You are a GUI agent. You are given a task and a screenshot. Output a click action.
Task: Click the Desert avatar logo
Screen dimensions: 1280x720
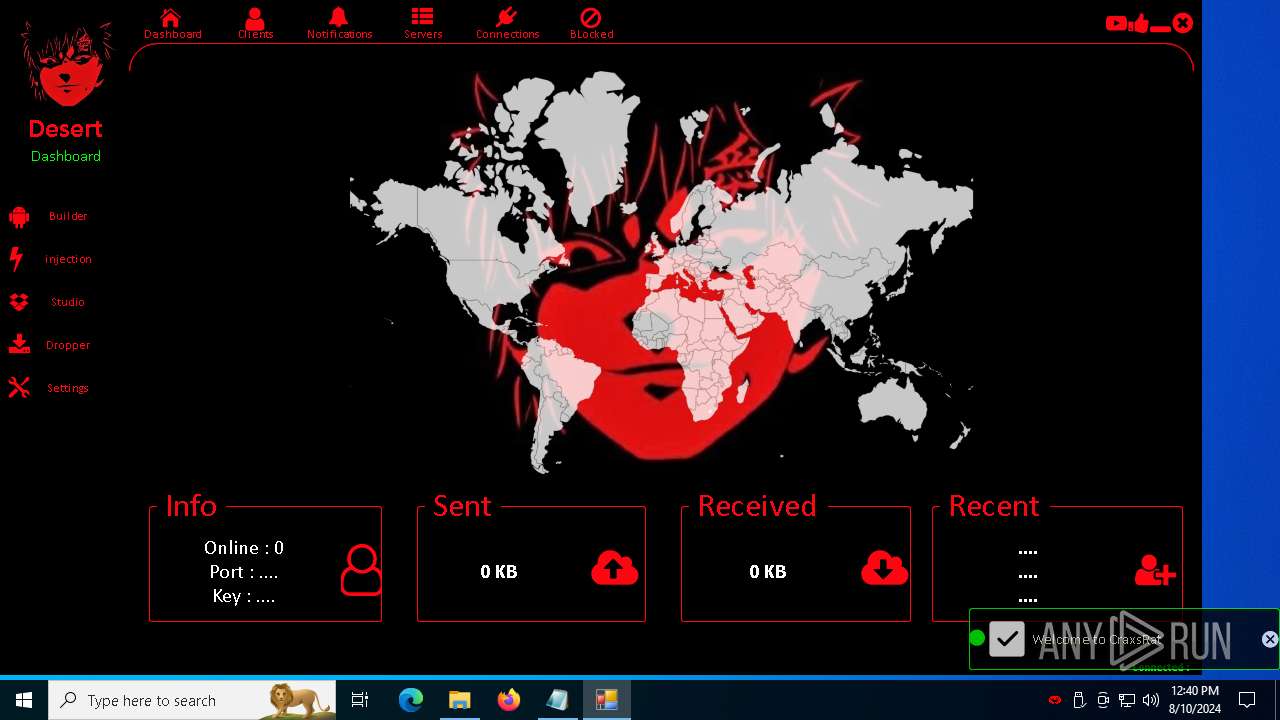point(66,65)
